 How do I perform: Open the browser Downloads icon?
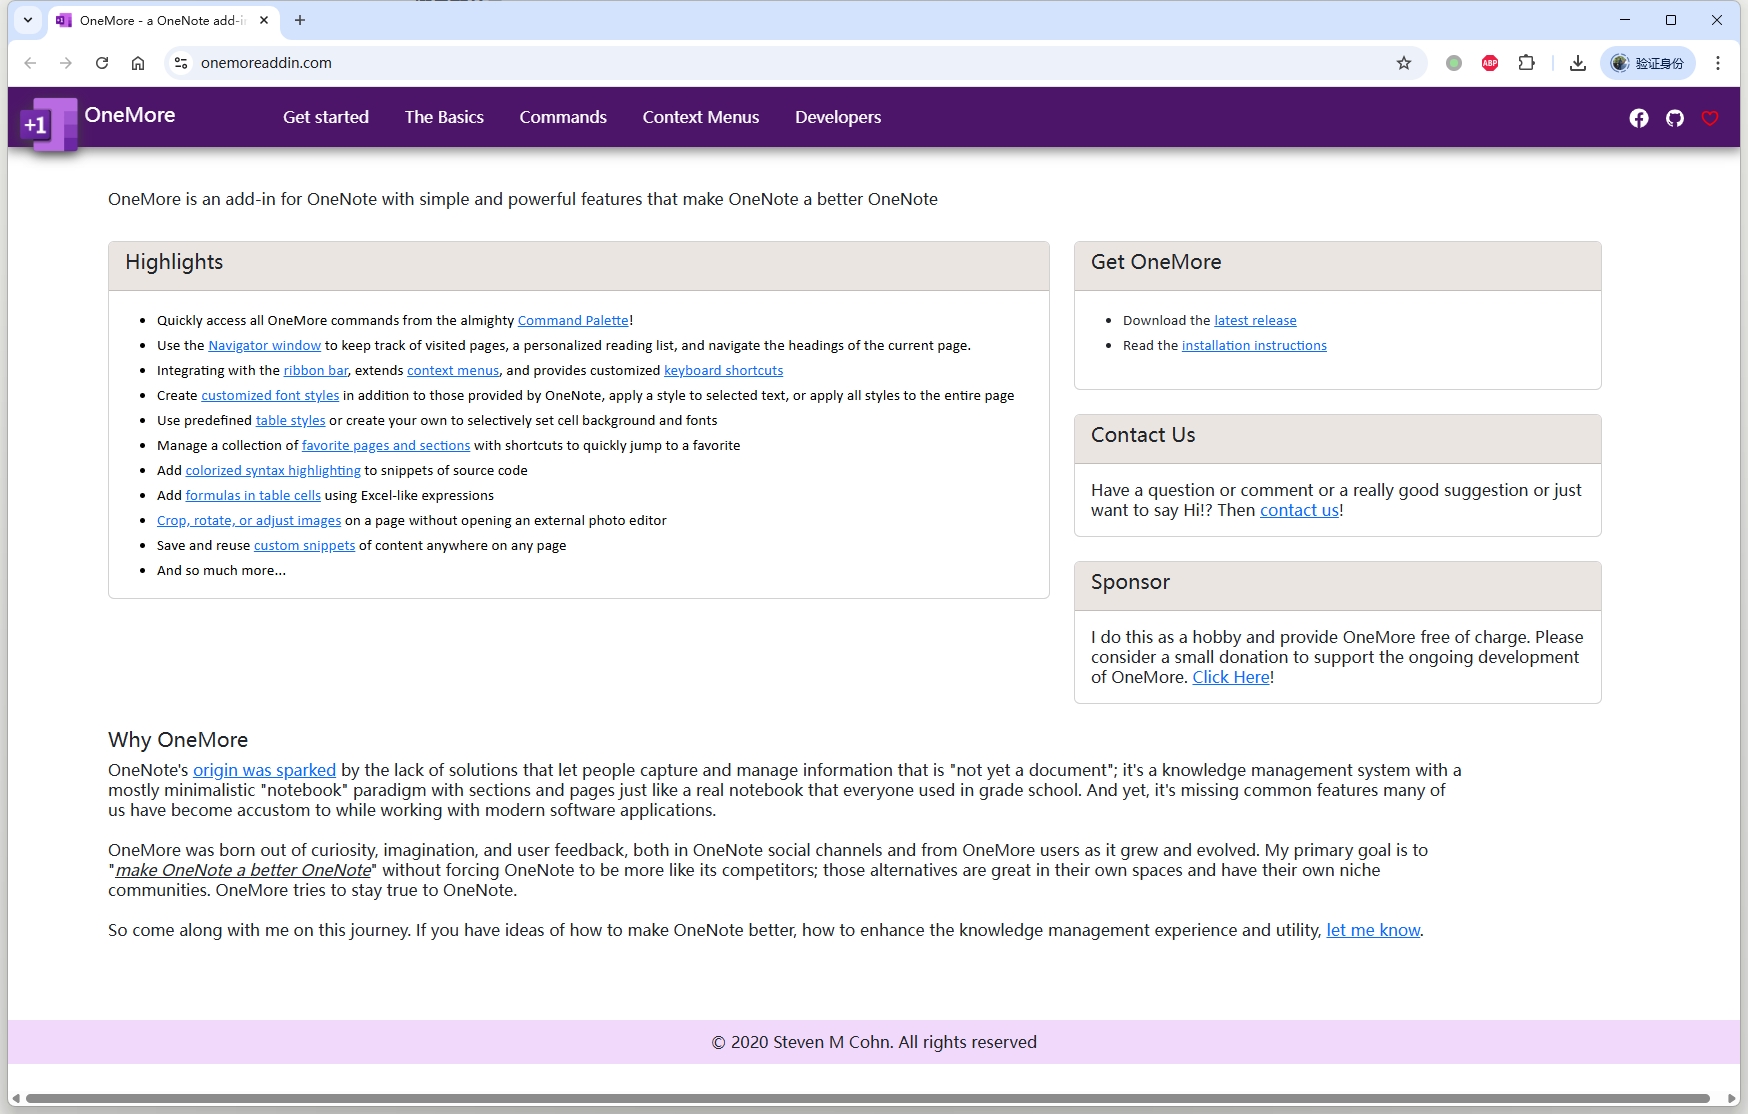tap(1578, 63)
